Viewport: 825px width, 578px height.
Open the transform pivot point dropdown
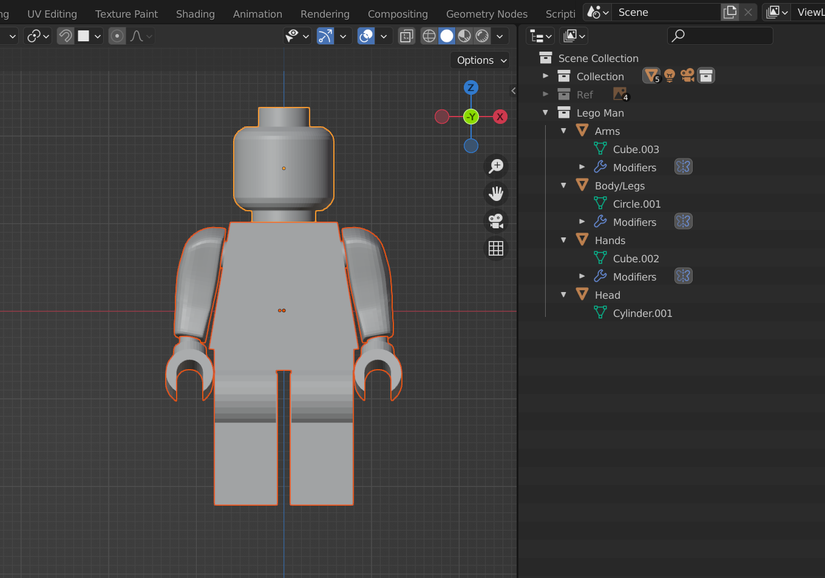tap(38, 36)
